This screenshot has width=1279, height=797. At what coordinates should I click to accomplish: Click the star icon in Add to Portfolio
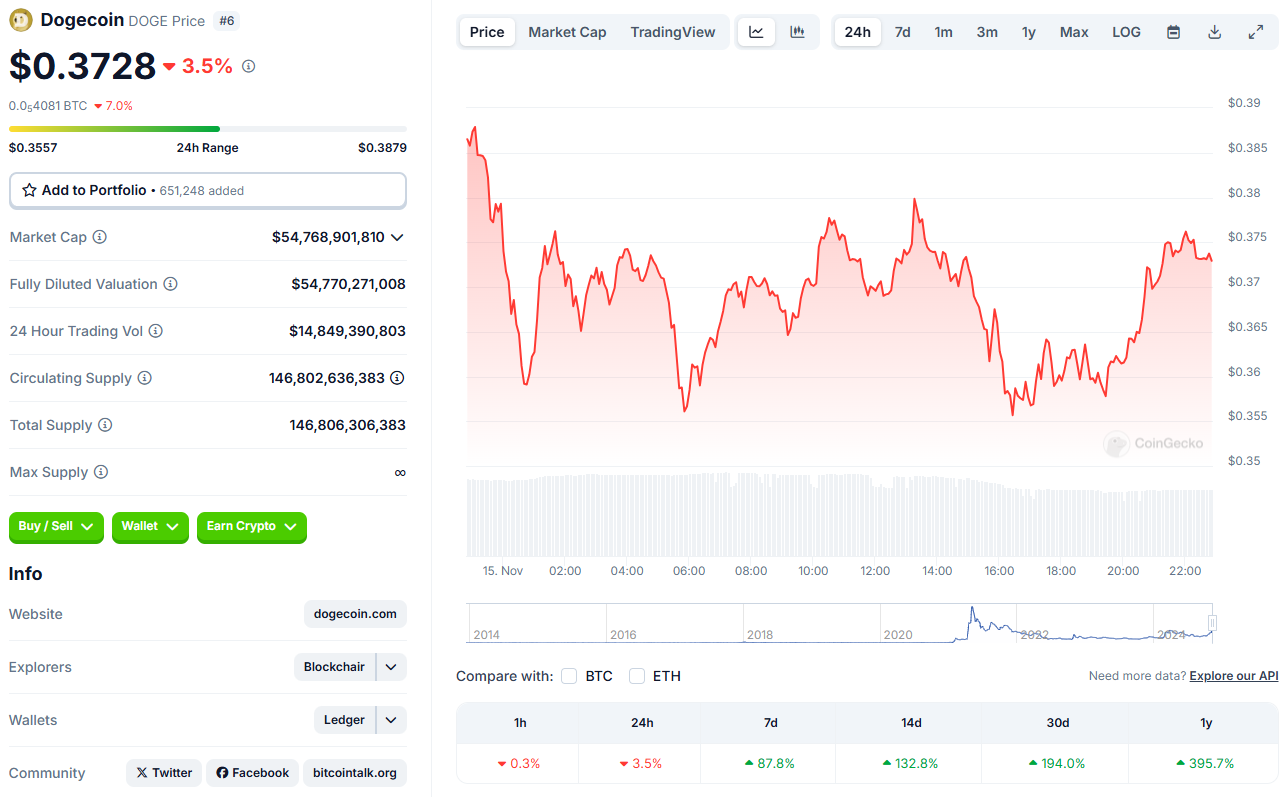[29, 190]
